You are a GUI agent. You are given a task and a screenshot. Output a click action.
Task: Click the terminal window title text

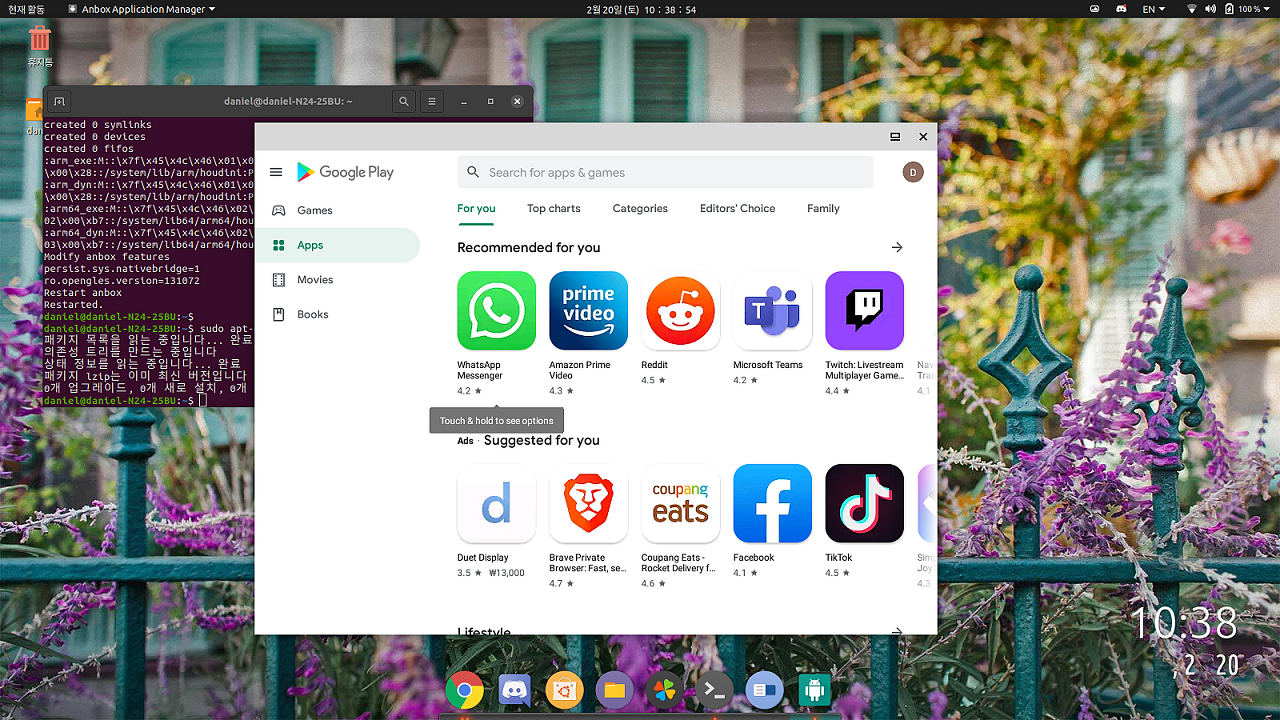[x=288, y=101]
